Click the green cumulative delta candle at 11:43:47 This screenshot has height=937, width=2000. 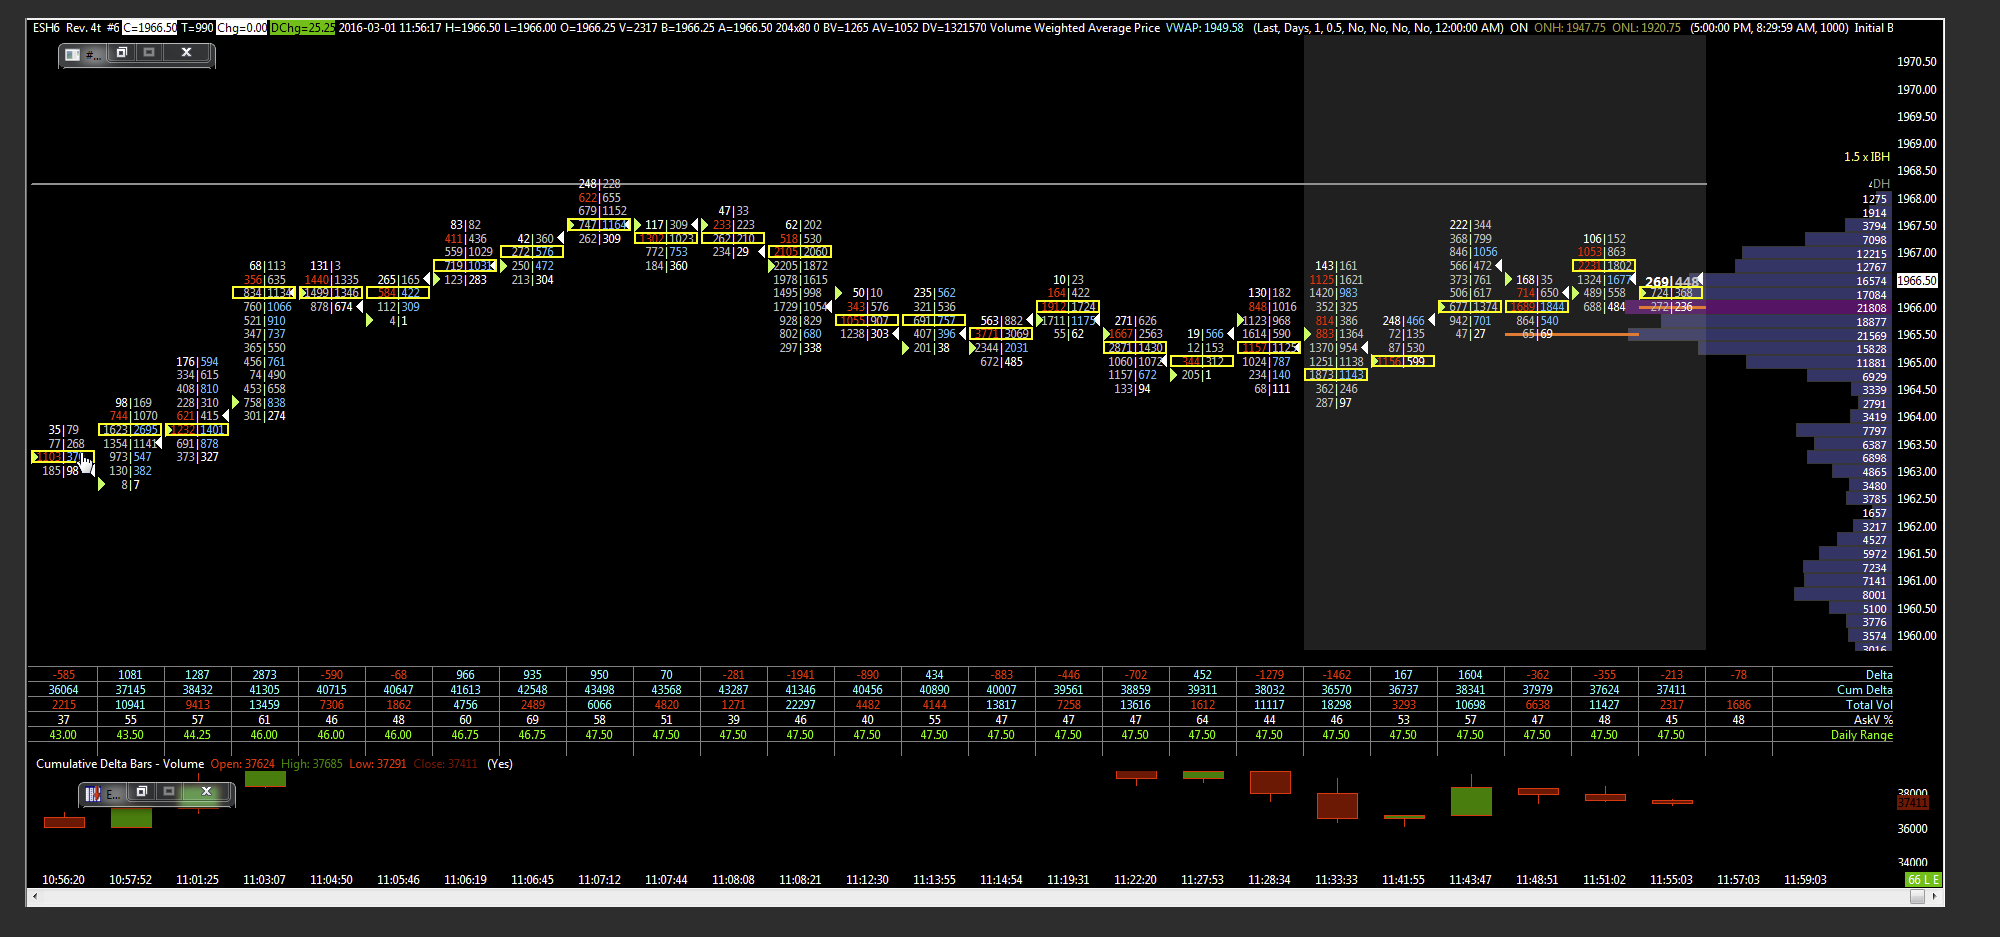[1471, 801]
